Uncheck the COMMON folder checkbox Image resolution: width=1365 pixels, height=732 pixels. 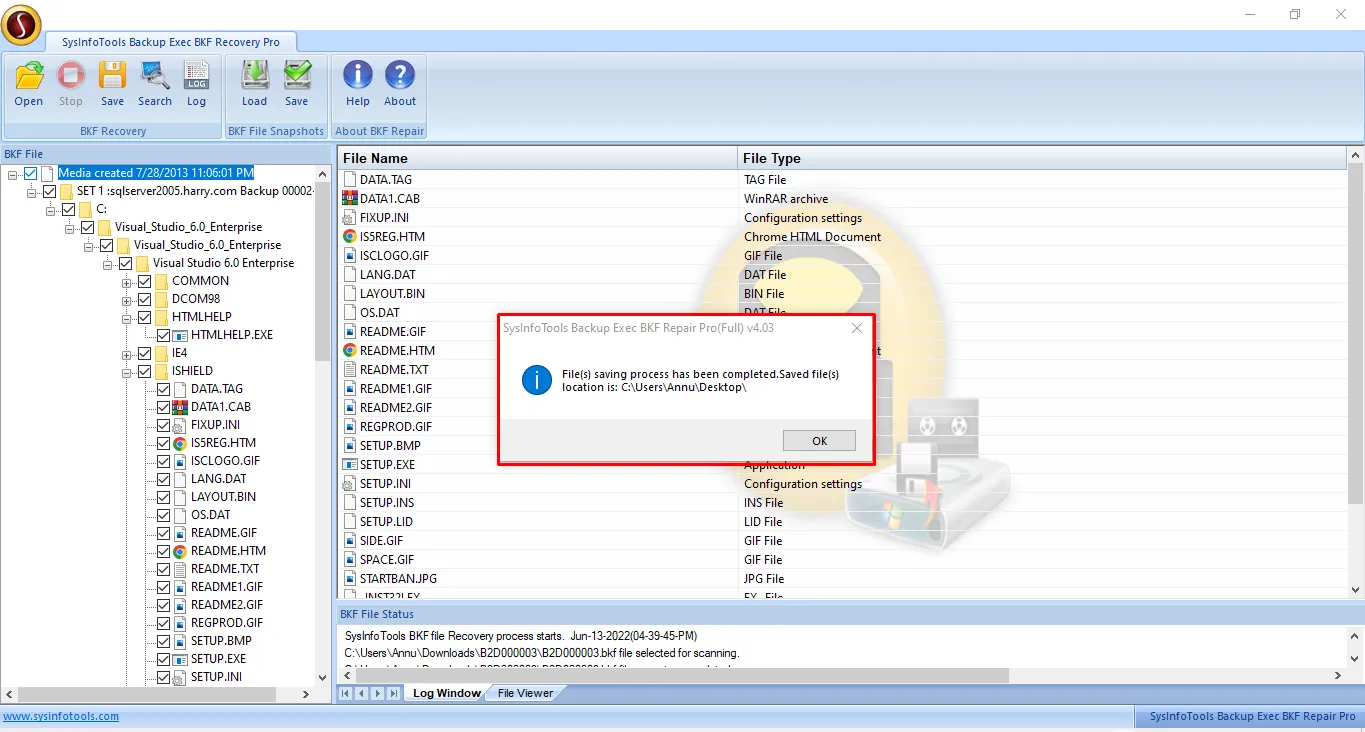point(144,281)
